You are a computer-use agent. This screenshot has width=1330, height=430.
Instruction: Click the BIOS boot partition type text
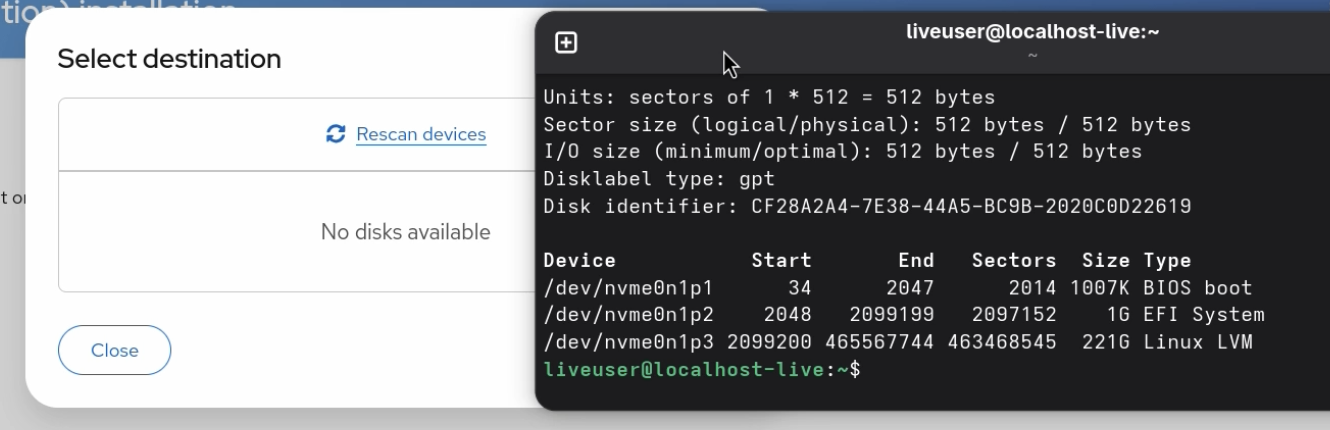click(x=1198, y=288)
